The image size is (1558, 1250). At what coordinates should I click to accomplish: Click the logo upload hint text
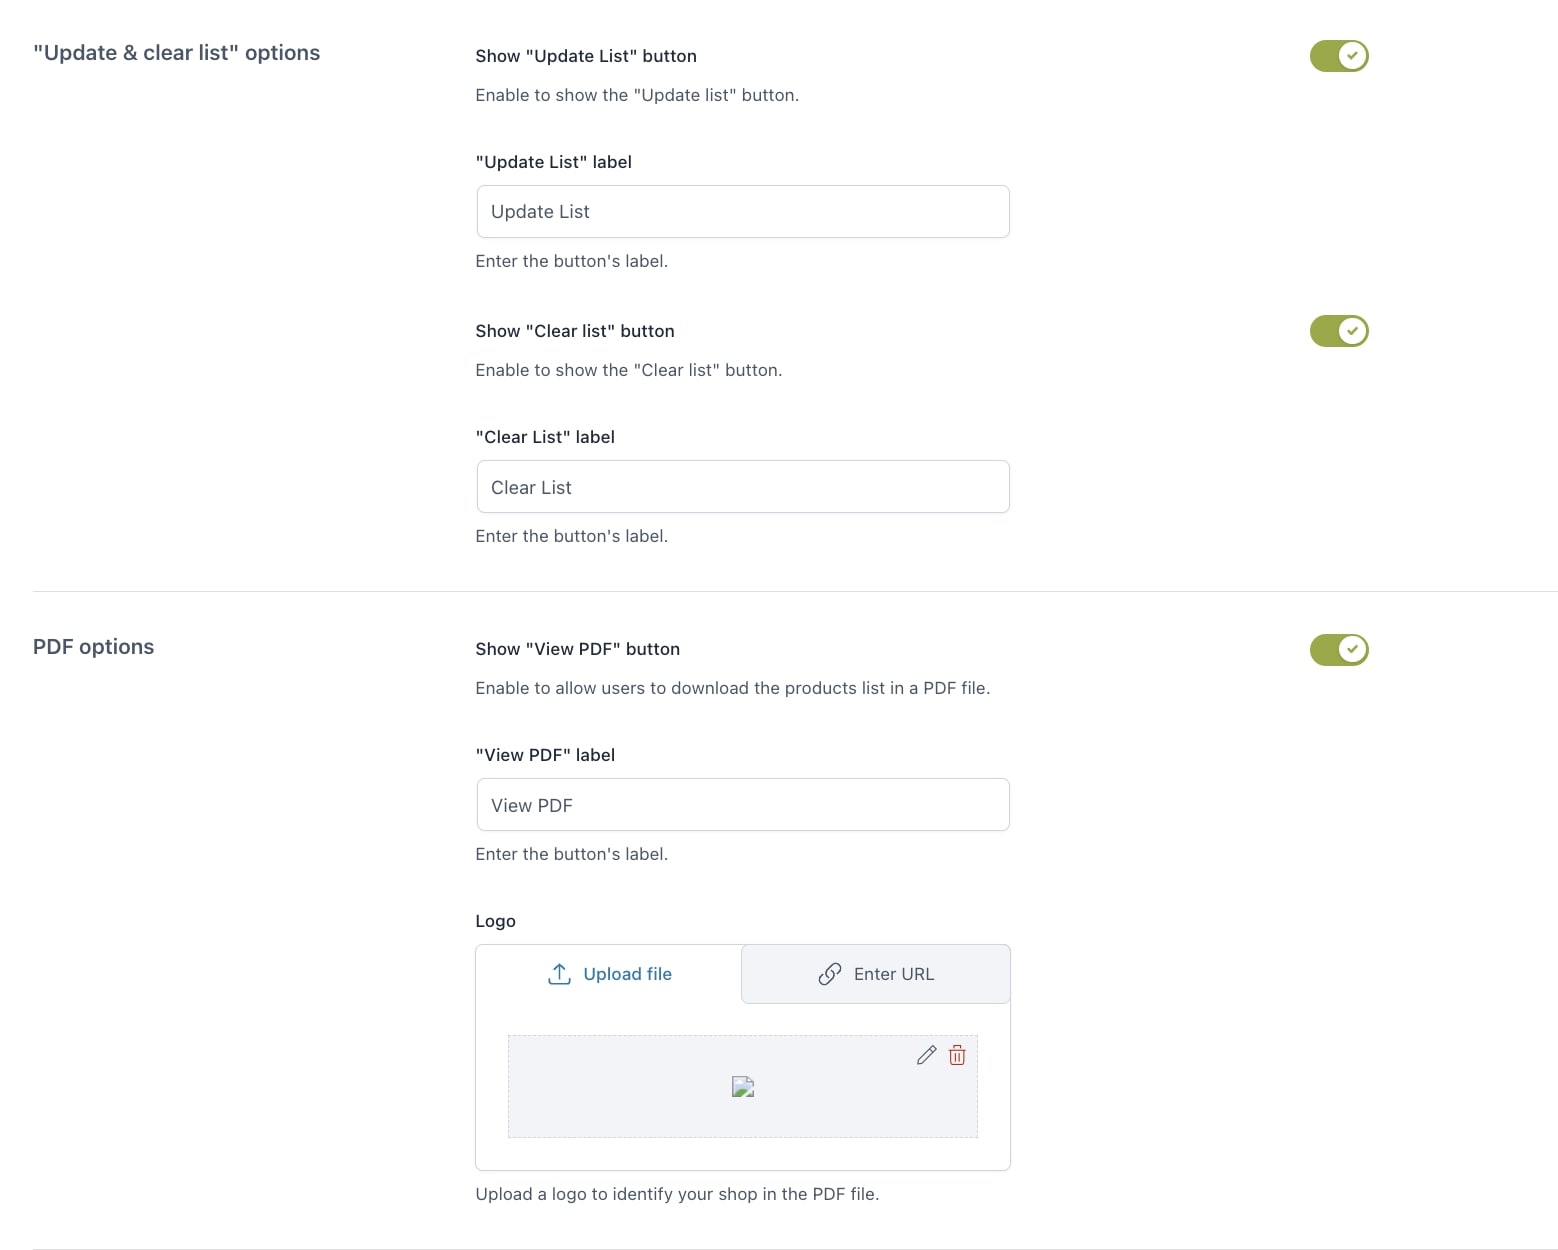click(x=677, y=1194)
